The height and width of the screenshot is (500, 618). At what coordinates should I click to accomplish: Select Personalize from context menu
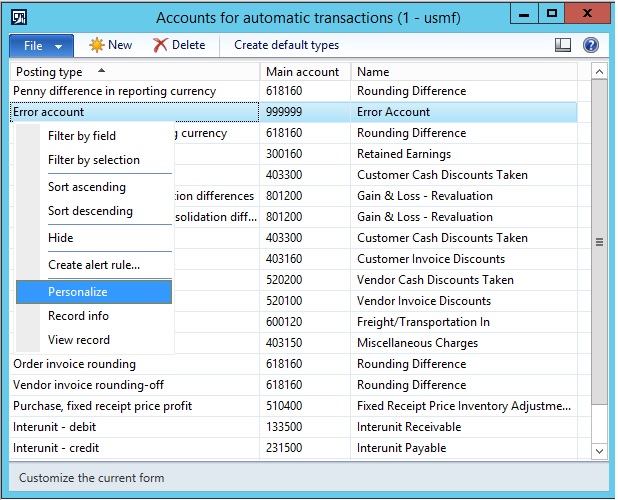(x=78, y=292)
